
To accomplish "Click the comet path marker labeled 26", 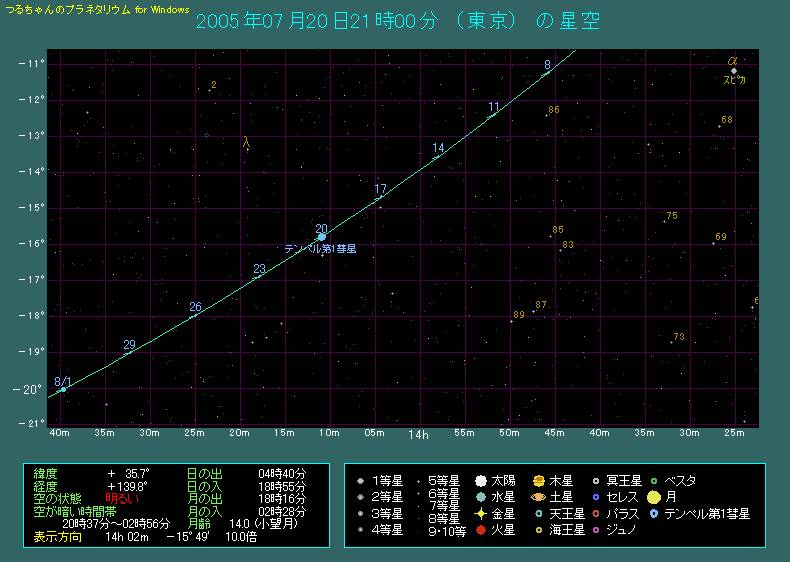I will 194,316.
